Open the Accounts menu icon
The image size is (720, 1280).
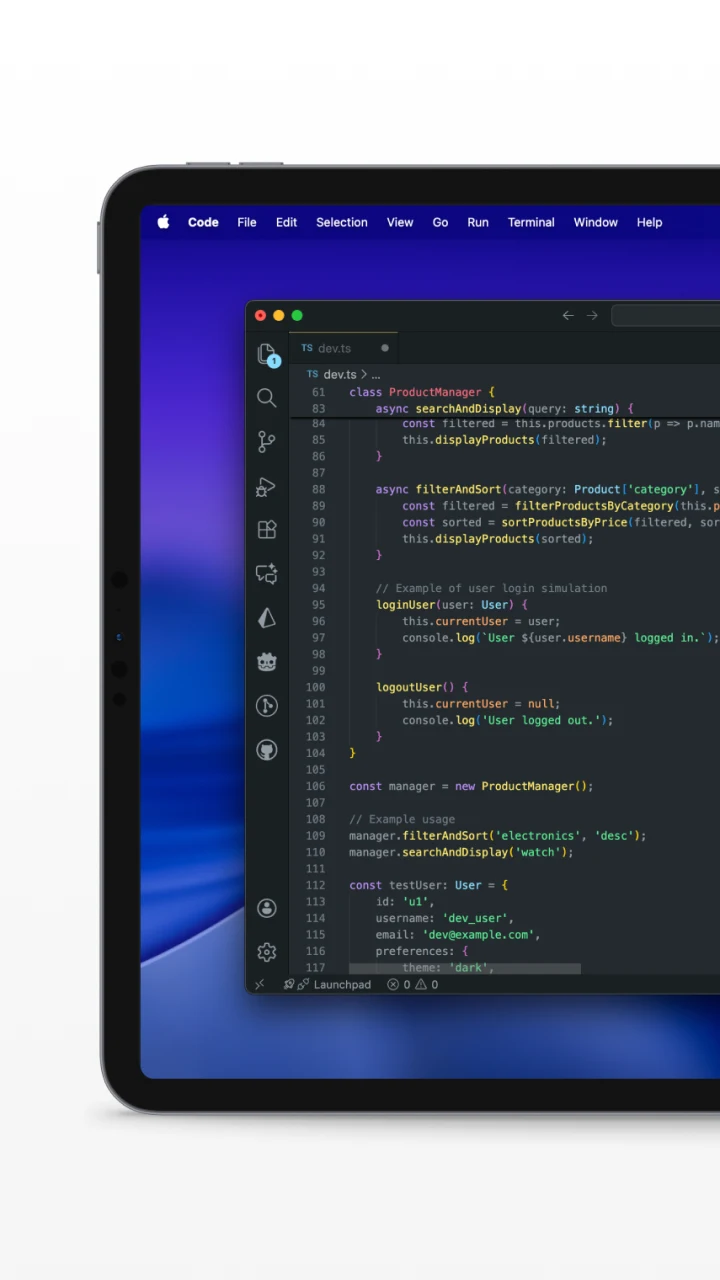click(266, 908)
